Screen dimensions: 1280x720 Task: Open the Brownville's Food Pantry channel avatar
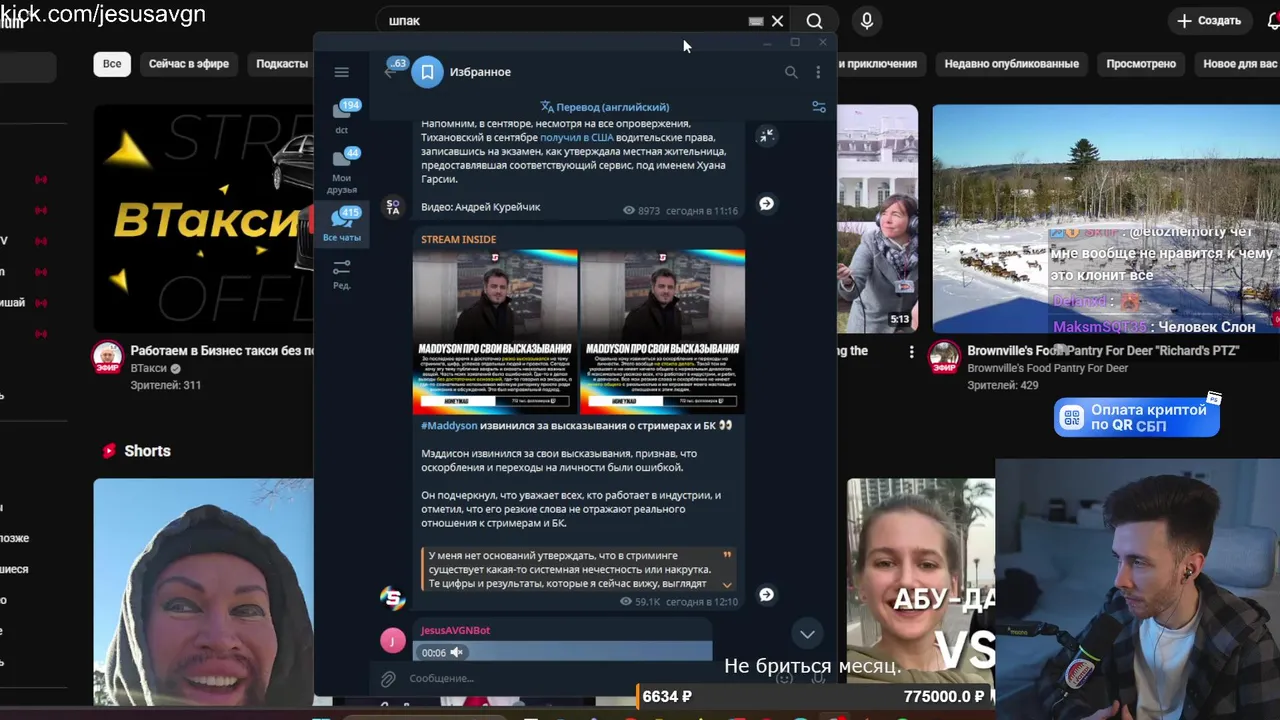pos(944,357)
